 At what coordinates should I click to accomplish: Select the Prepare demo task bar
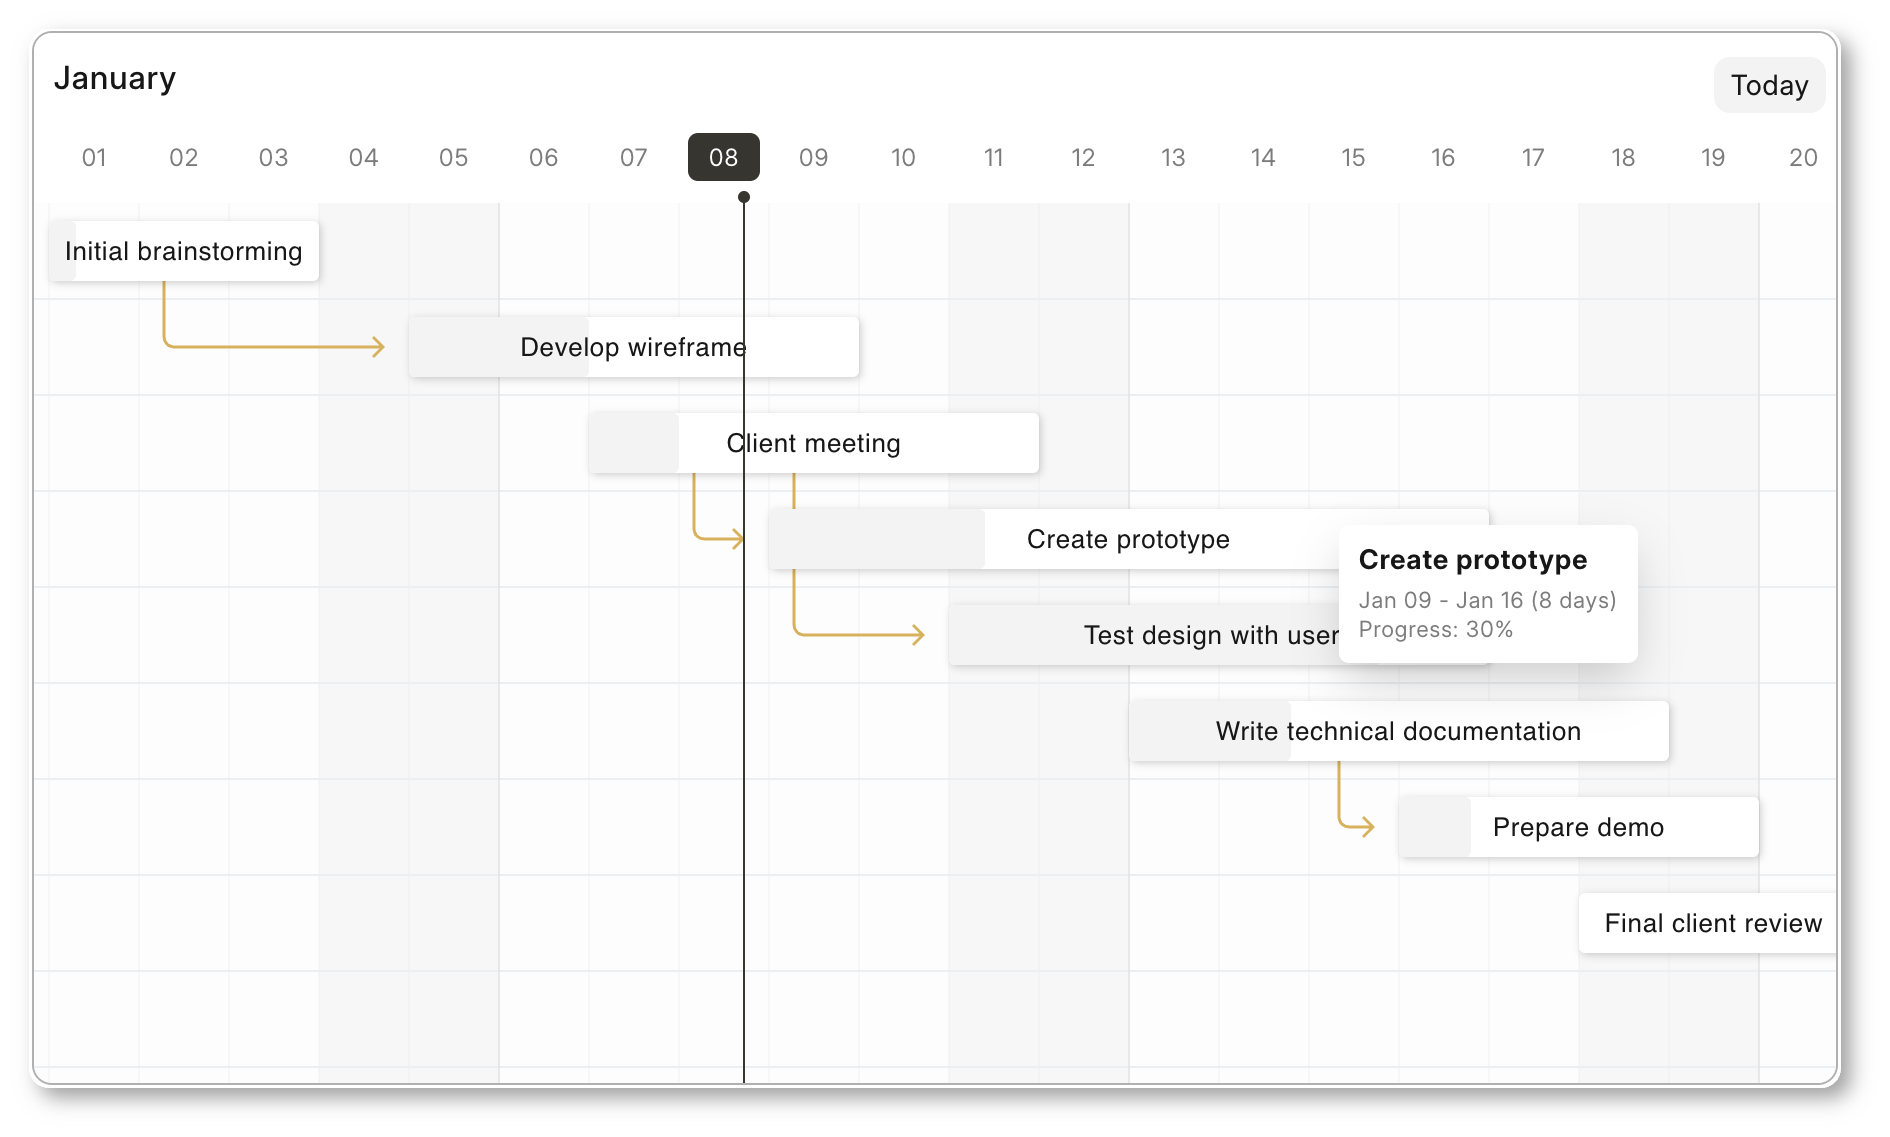(x=1578, y=827)
